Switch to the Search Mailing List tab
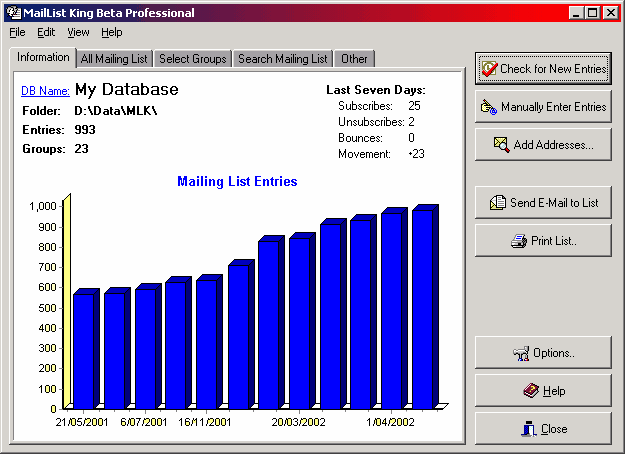 point(283,59)
